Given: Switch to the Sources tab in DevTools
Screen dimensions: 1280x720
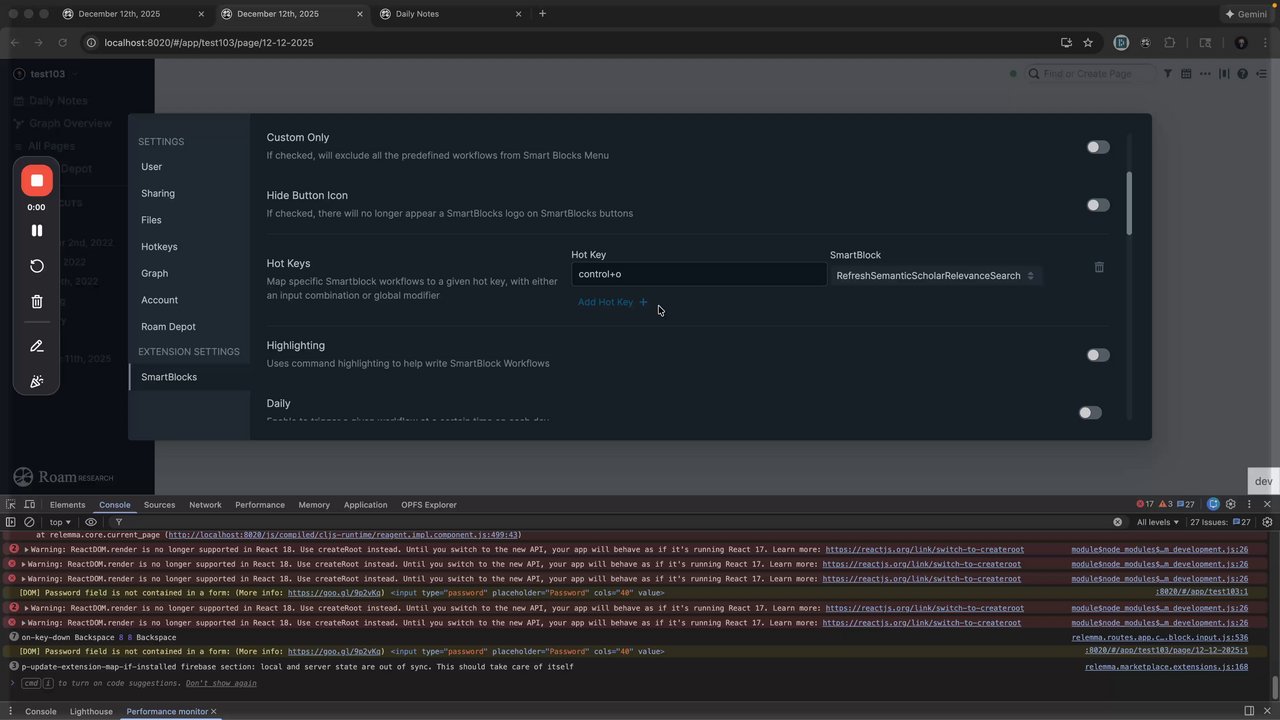Looking at the screenshot, I should coord(159,505).
